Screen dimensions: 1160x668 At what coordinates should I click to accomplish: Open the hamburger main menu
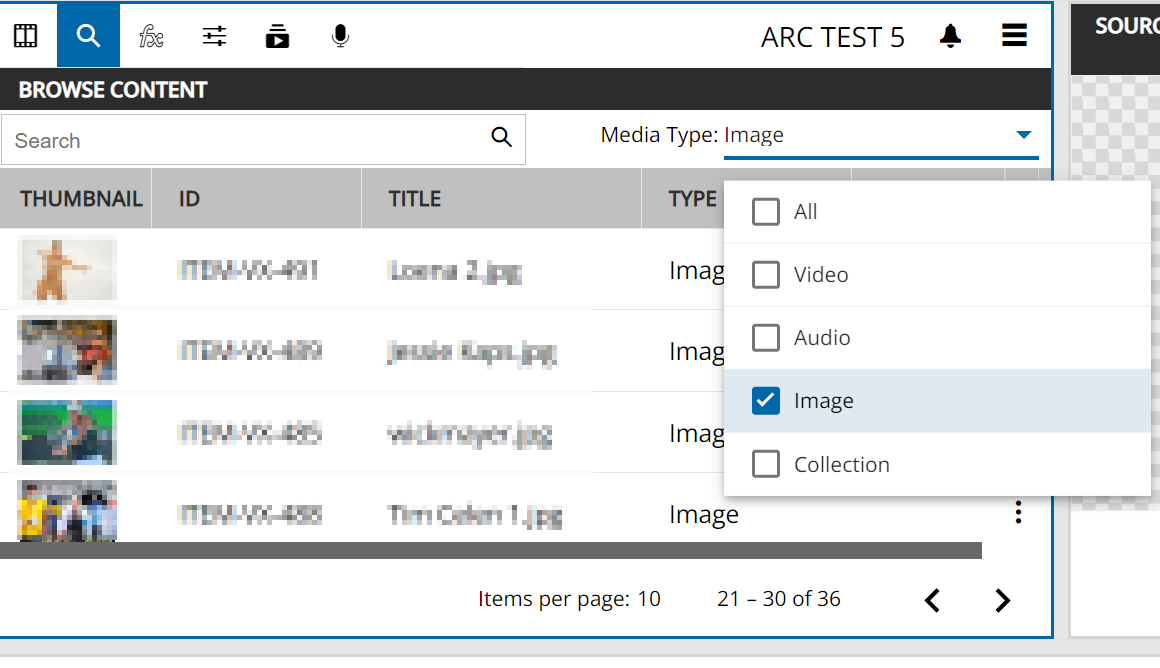click(1014, 36)
